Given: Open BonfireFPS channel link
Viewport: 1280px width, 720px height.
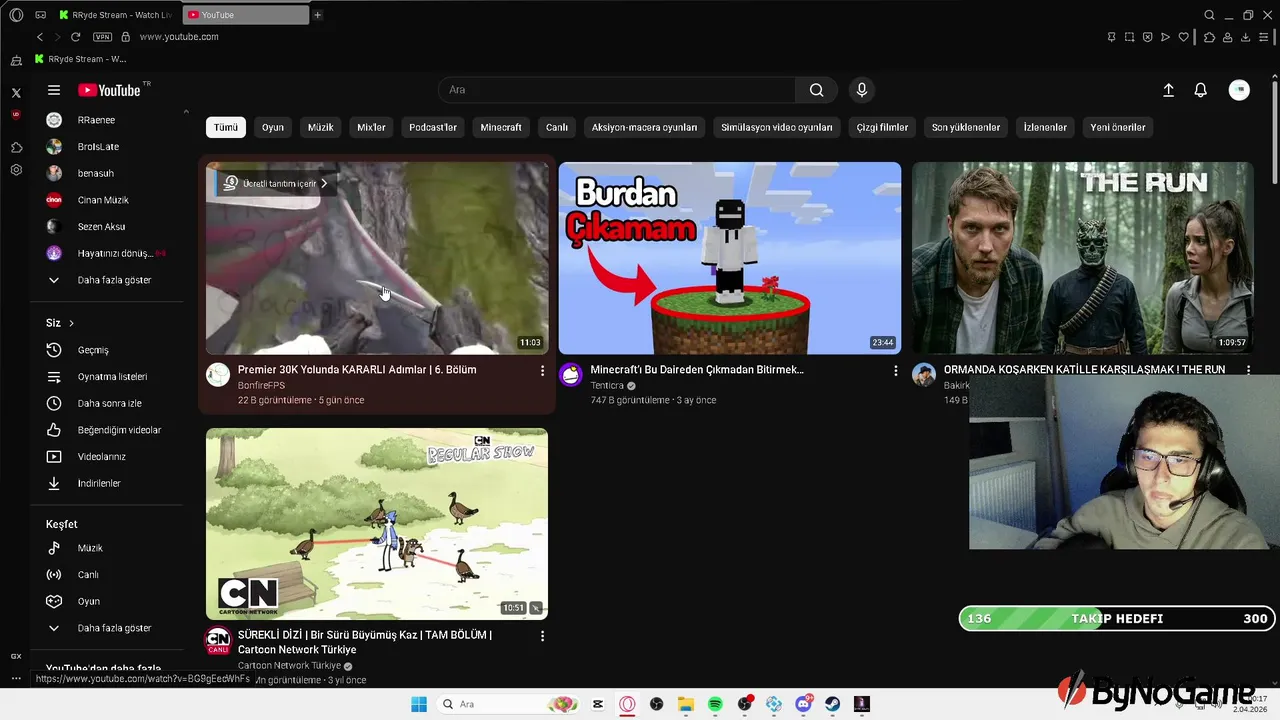Looking at the screenshot, I should (x=261, y=385).
